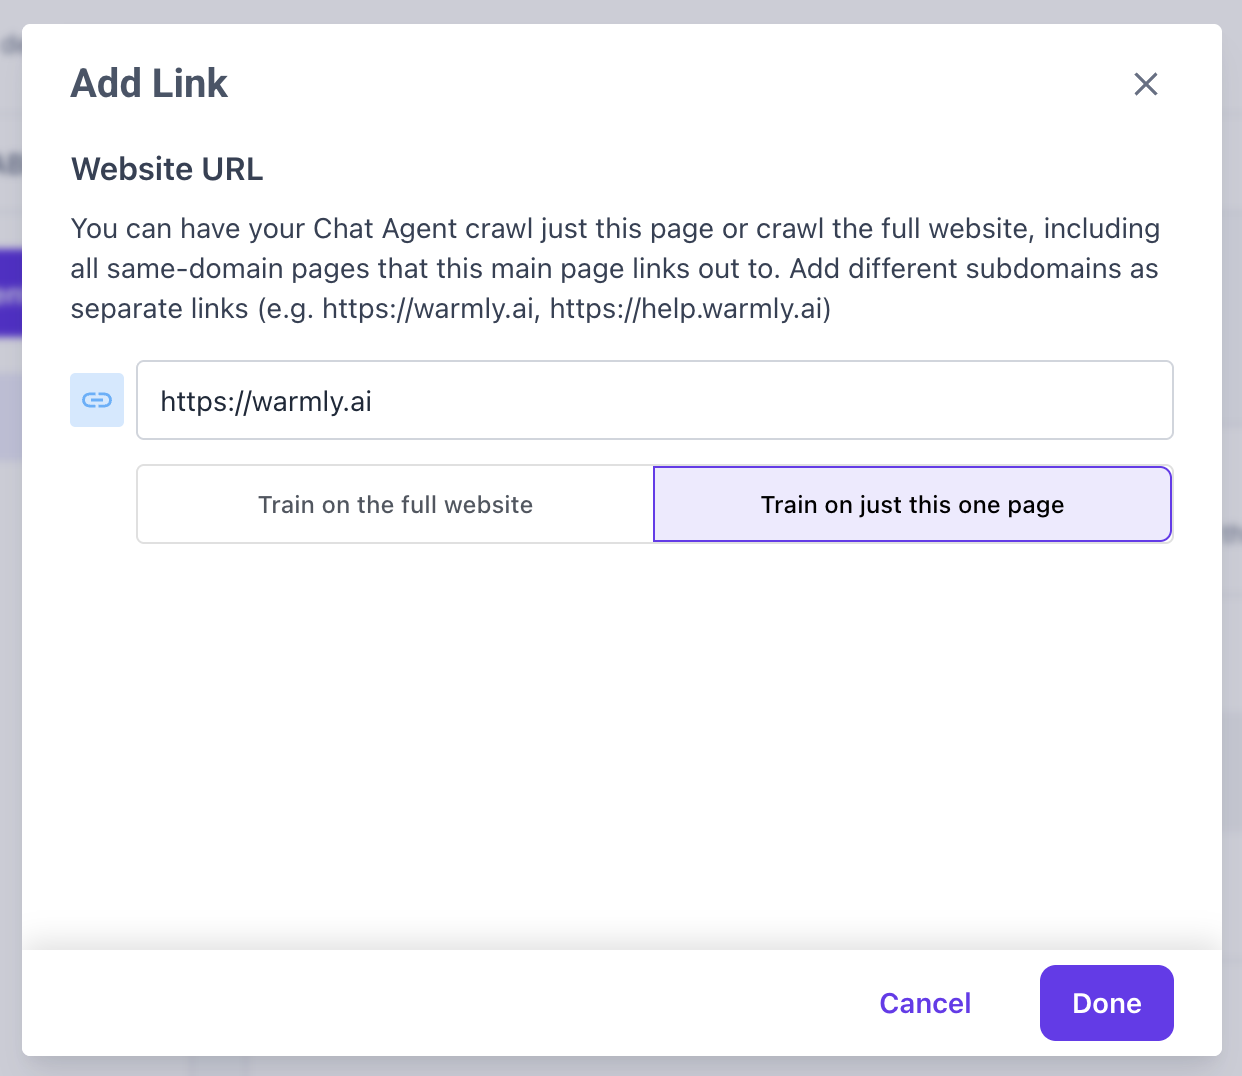Select Train on just this one page
1242x1076 pixels.
(x=912, y=504)
